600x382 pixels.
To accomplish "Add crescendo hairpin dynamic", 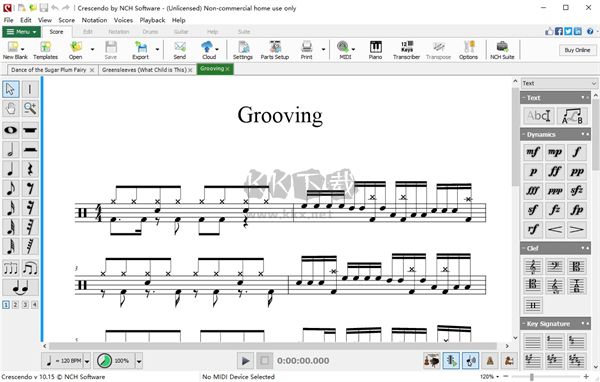I will [x=554, y=229].
